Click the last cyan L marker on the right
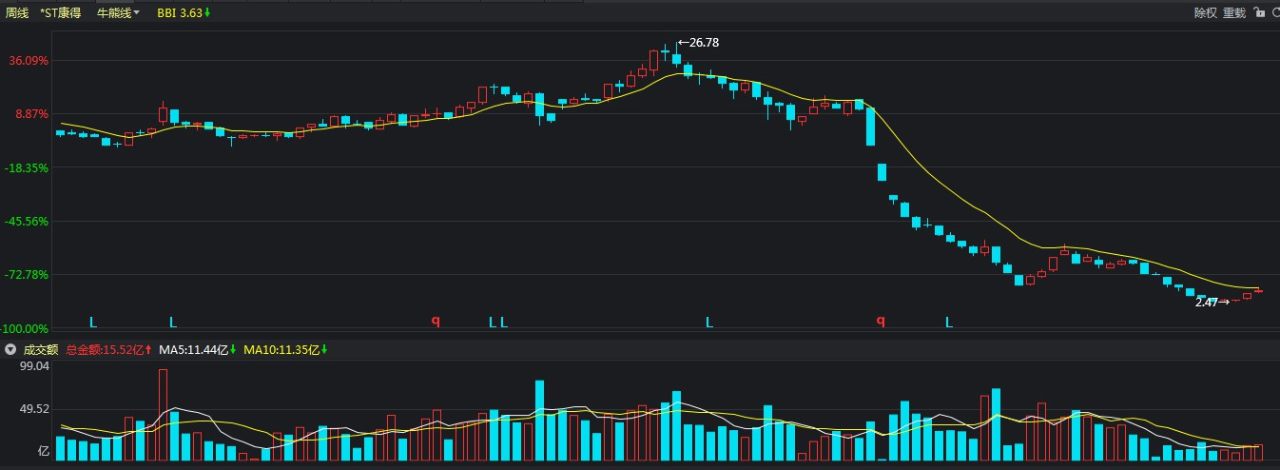Screen dimensions: 1280x470 [949, 322]
